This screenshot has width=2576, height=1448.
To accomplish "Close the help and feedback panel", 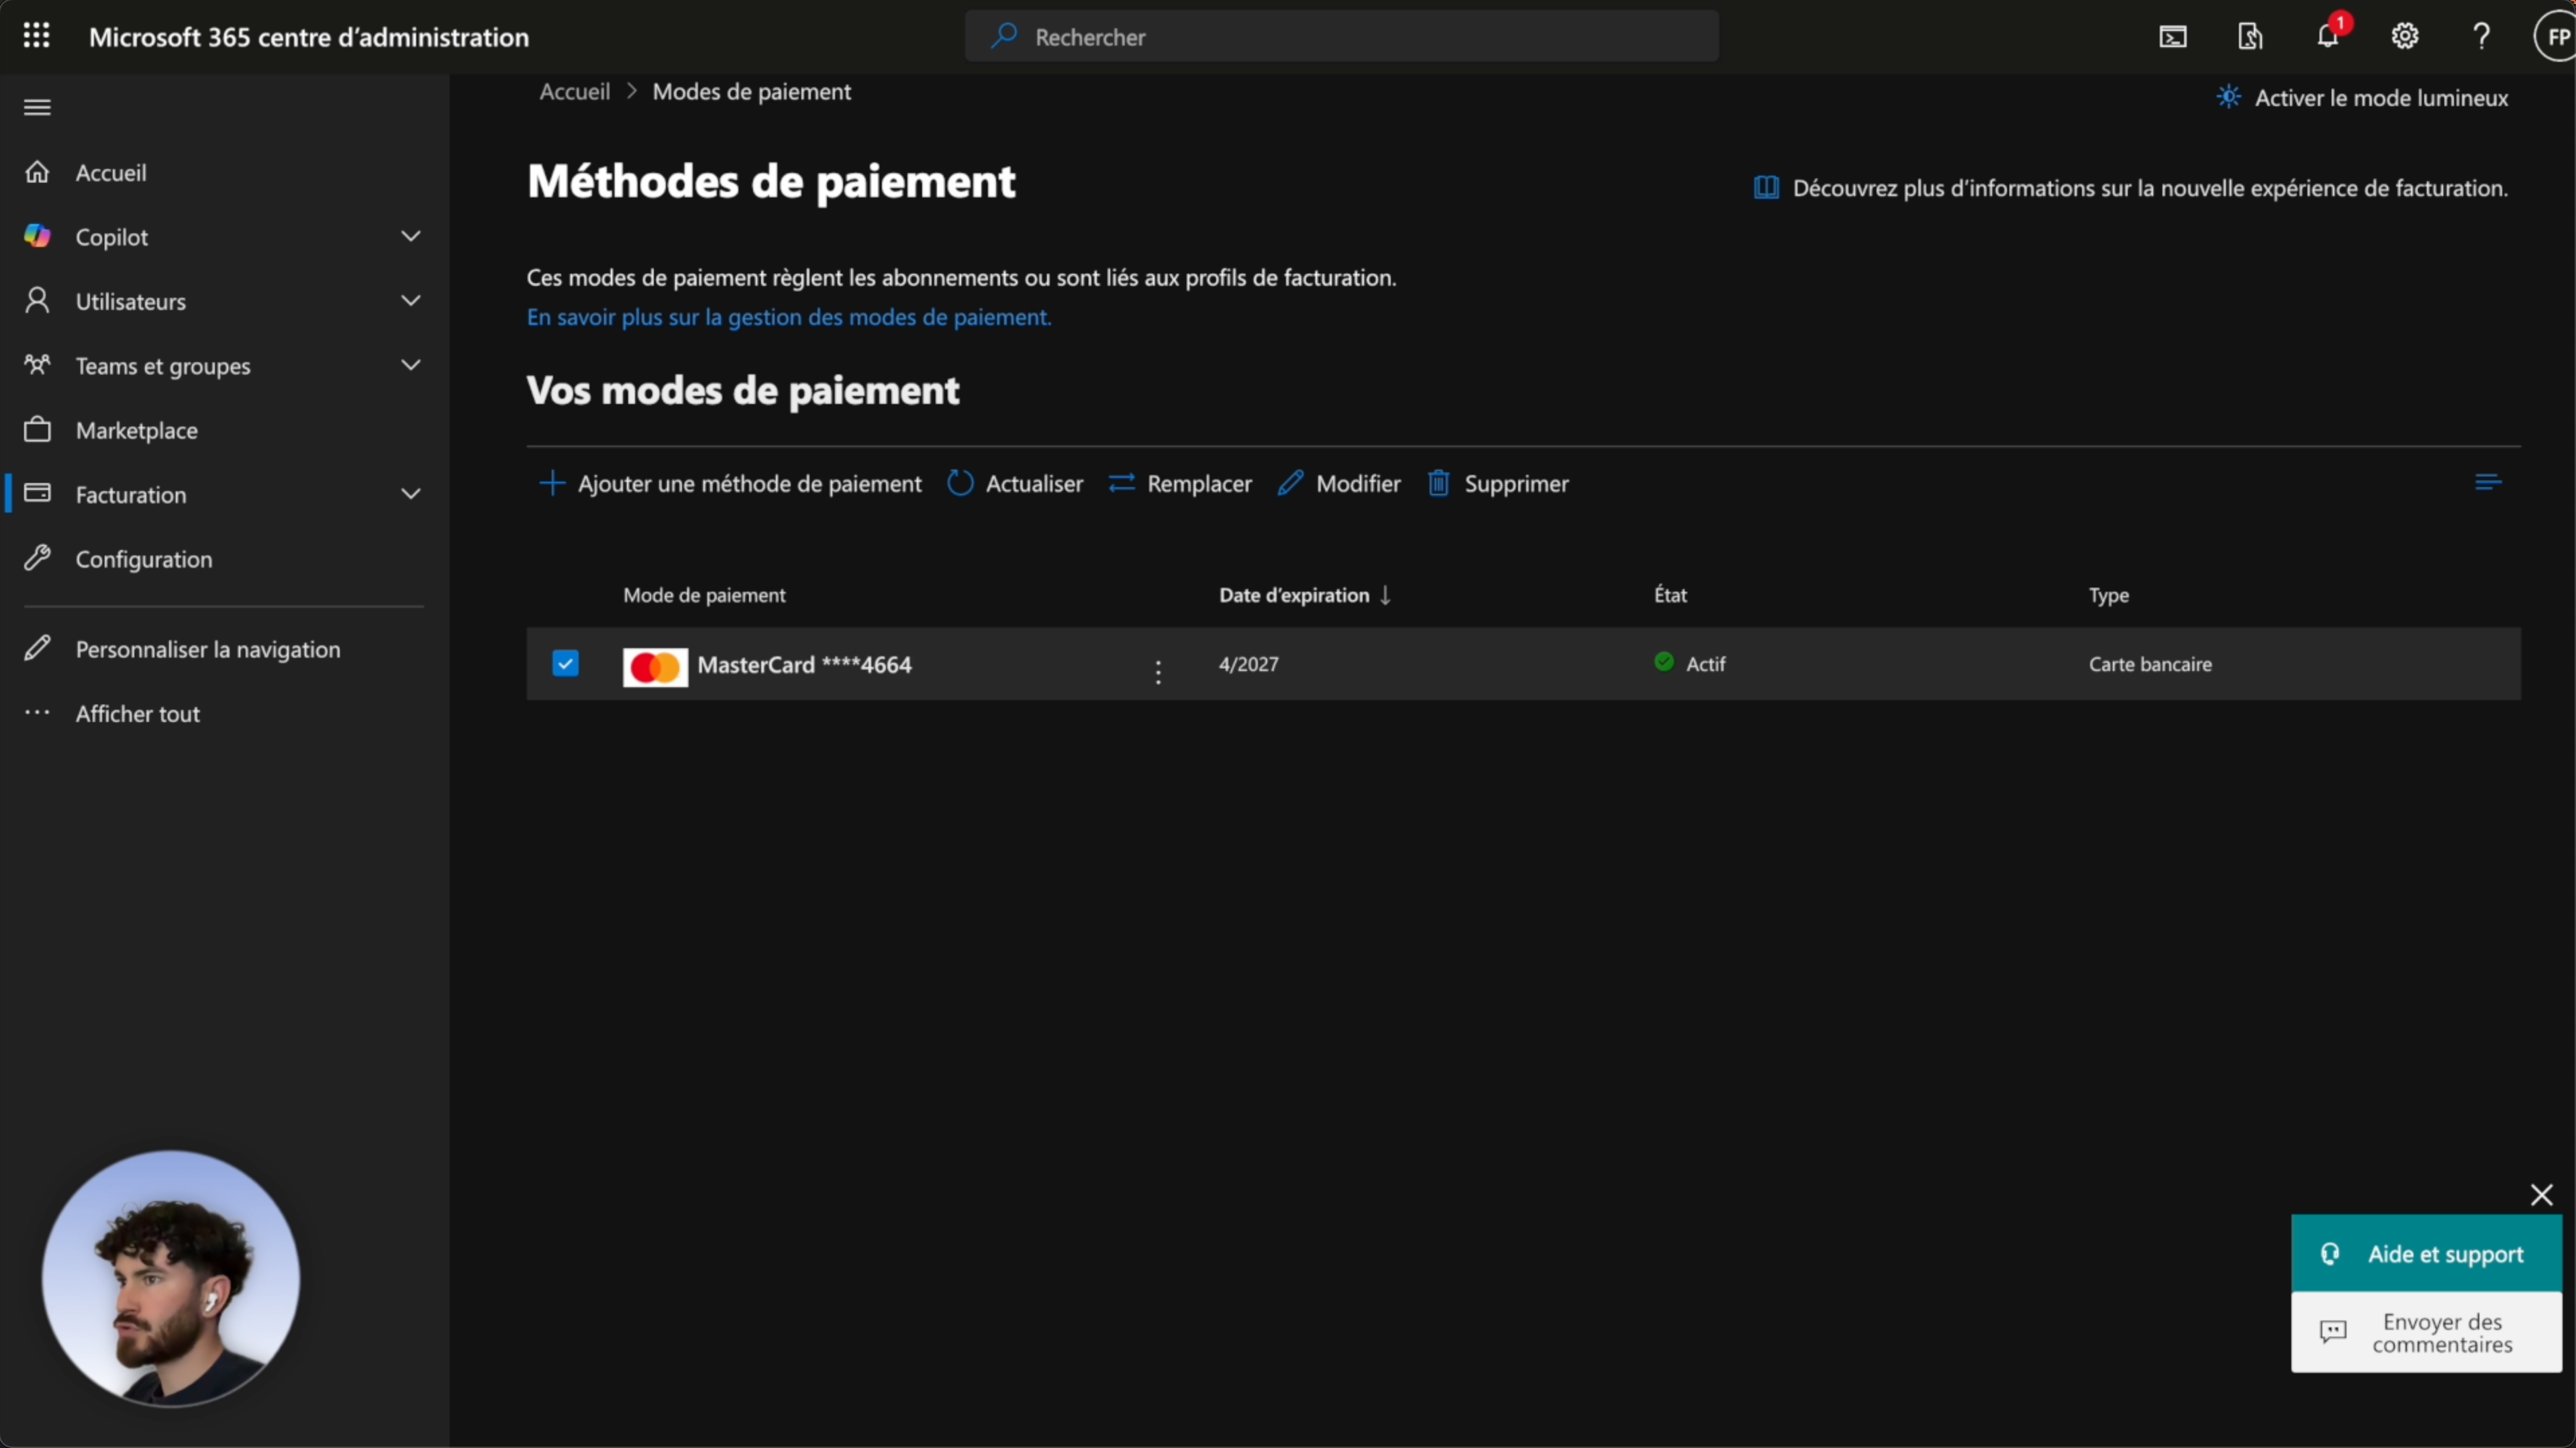I will 2541,1195.
